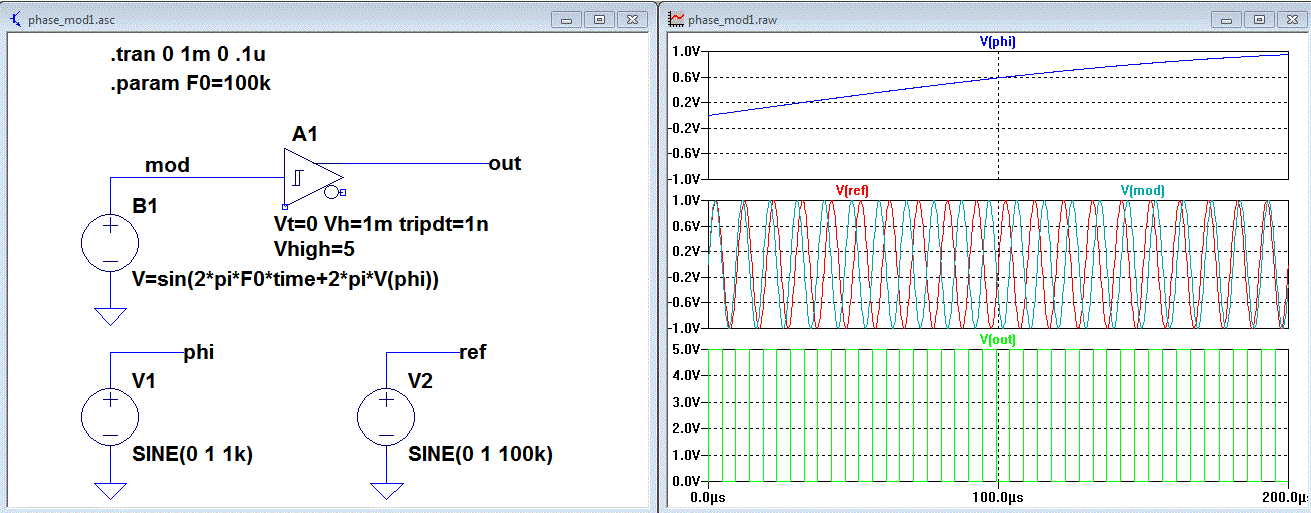Click the Vhigh=5 attribute text
The image size is (1311, 513).
tap(314, 248)
